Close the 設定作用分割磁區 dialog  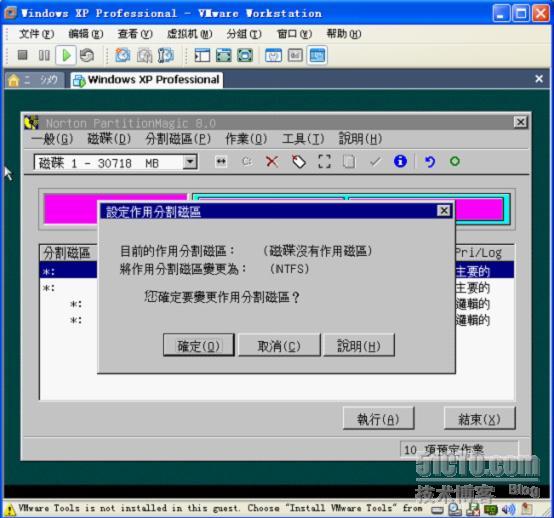tap(444, 211)
